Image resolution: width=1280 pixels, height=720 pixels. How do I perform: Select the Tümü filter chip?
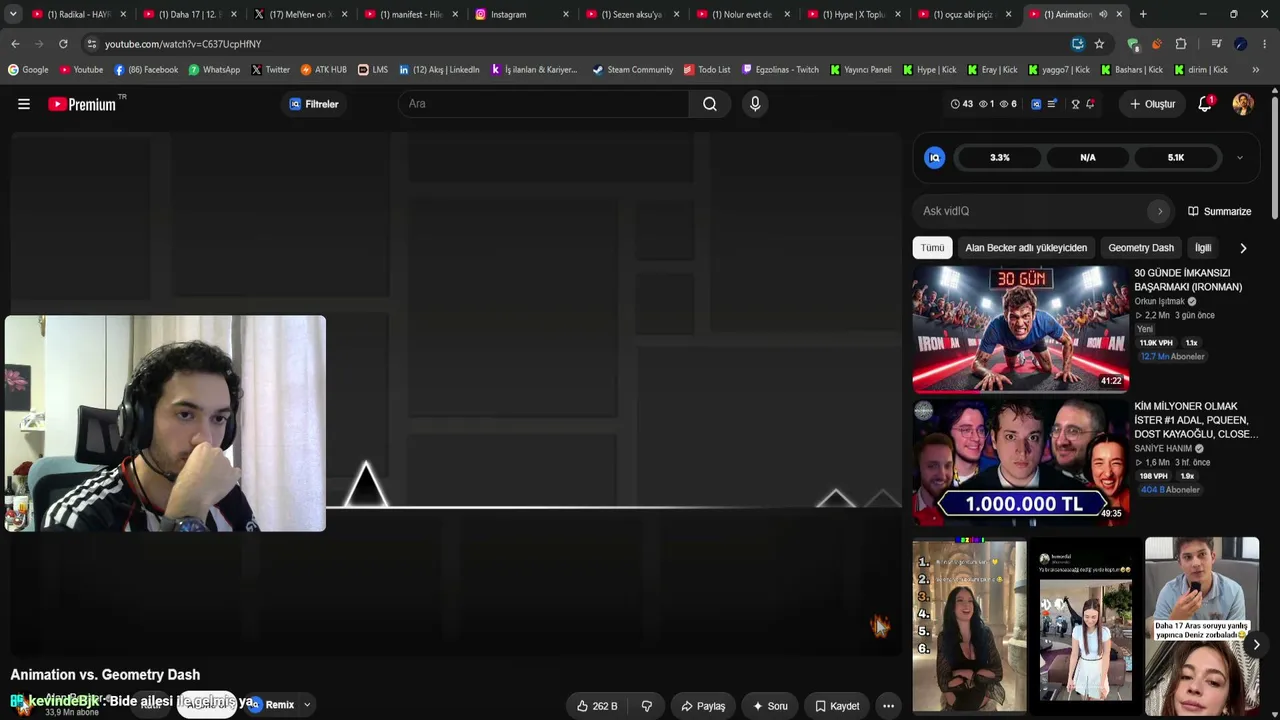[x=932, y=248]
